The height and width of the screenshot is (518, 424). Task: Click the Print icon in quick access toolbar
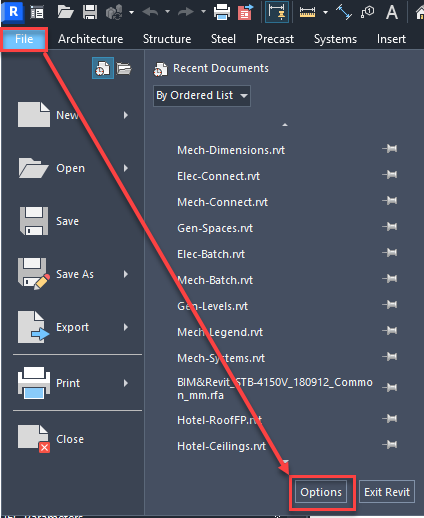(x=222, y=12)
